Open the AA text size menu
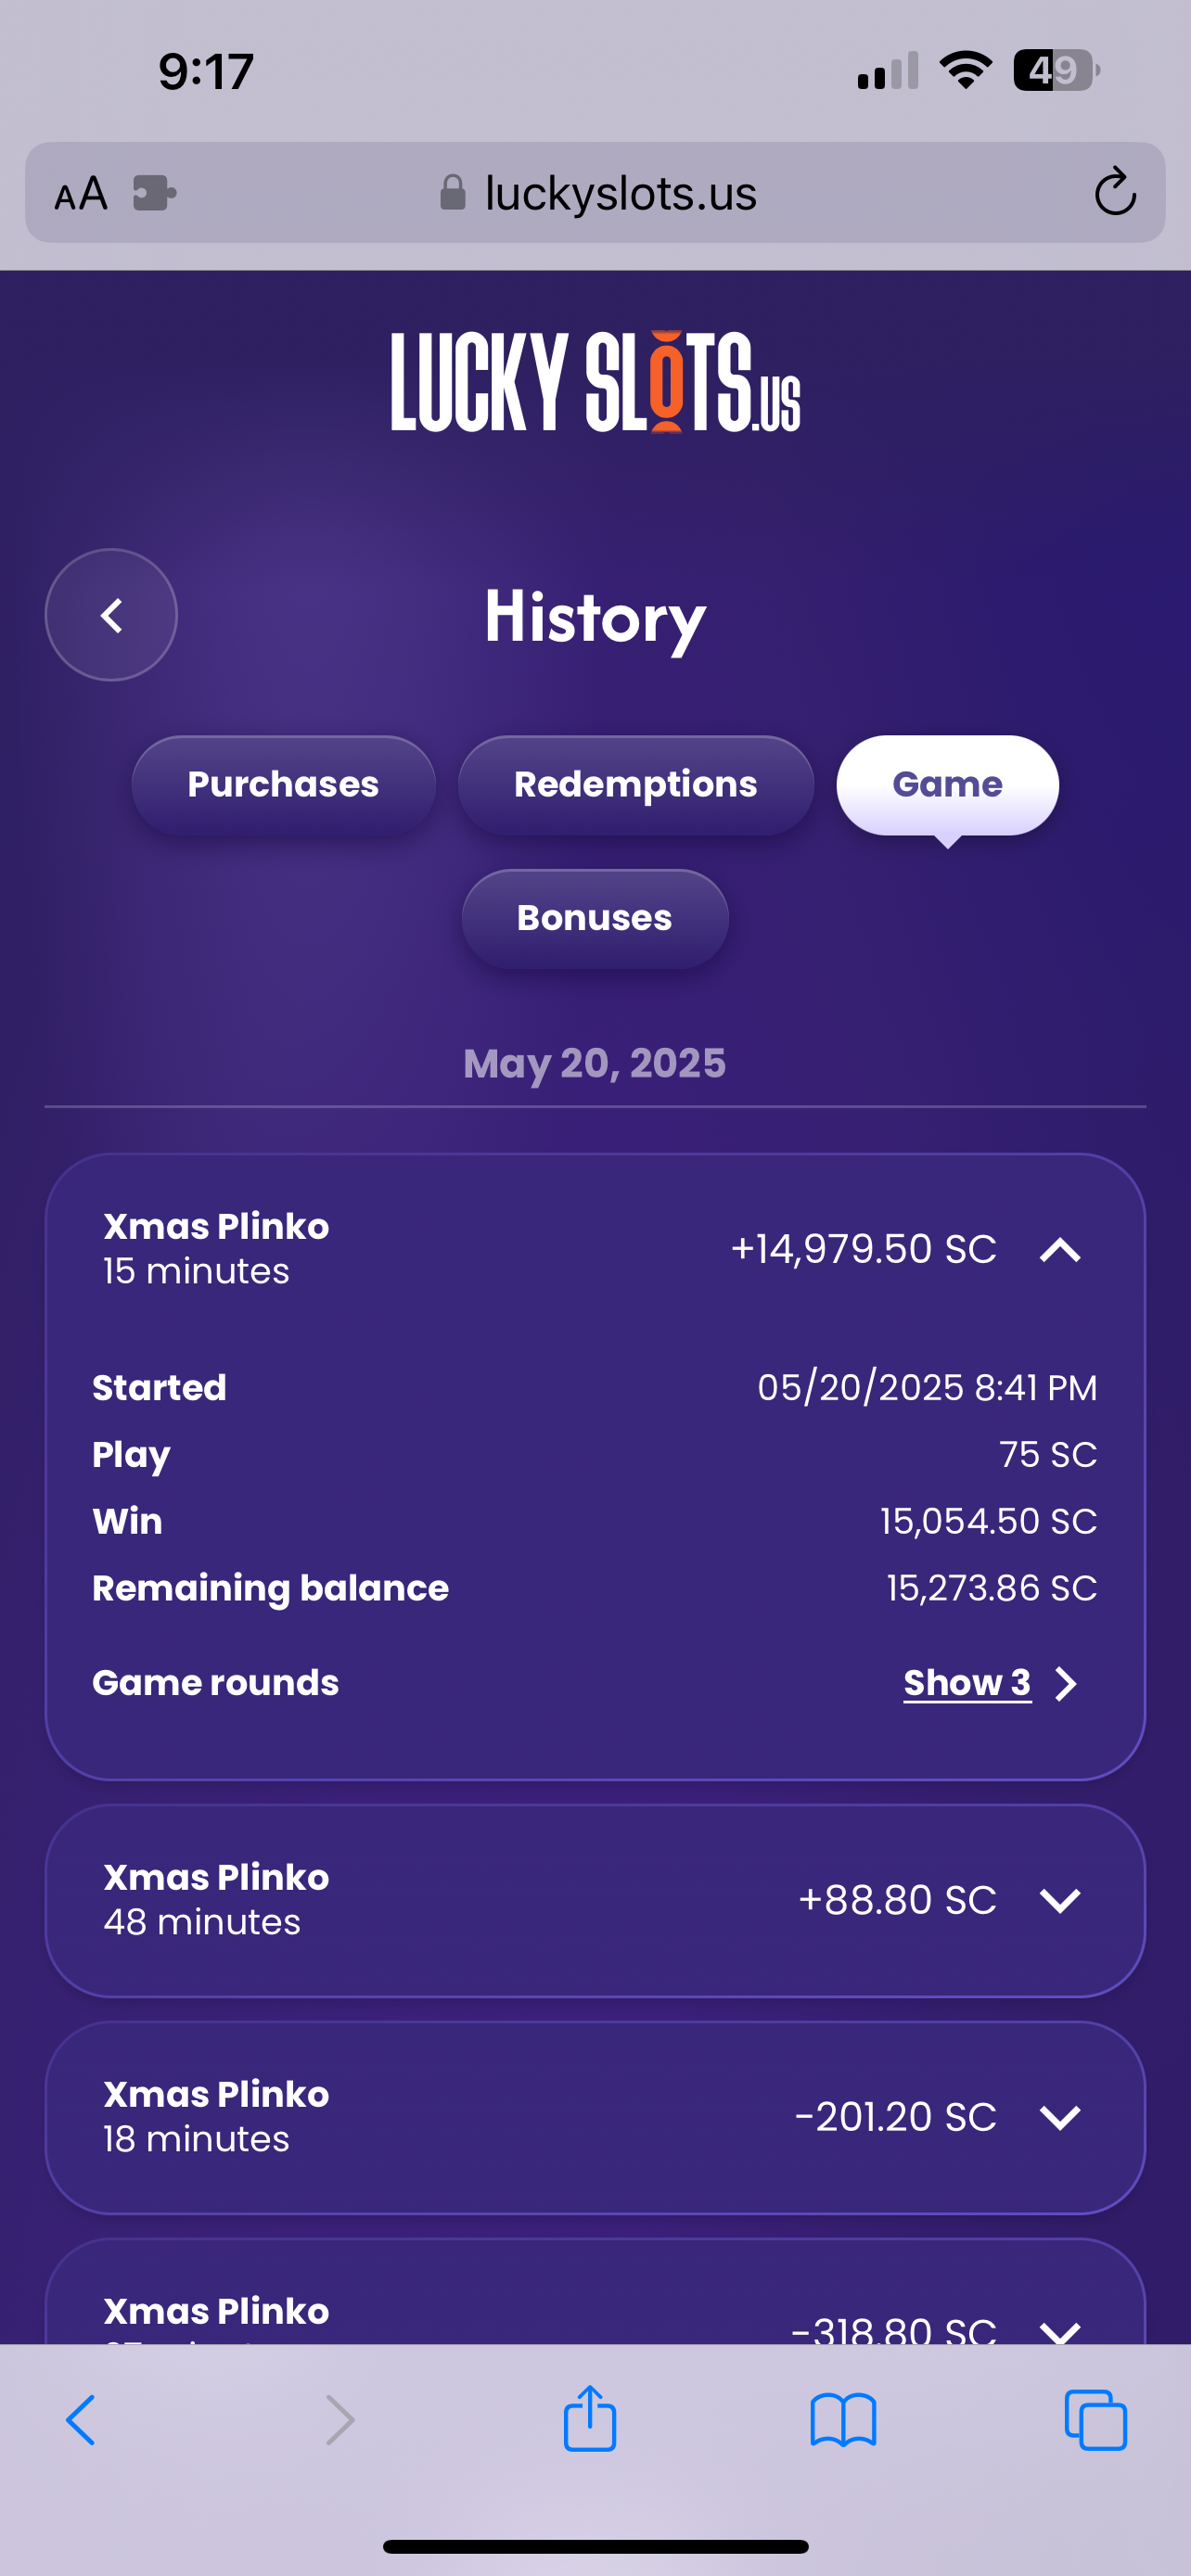 [81, 193]
